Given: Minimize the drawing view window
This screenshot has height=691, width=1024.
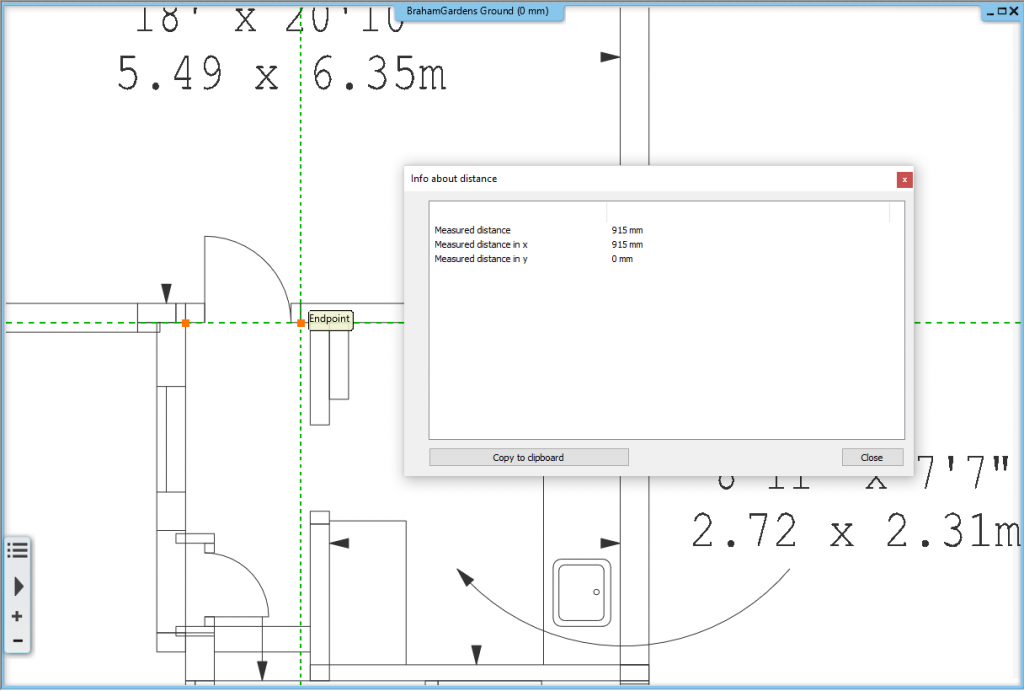Looking at the screenshot, I should click(x=991, y=12).
